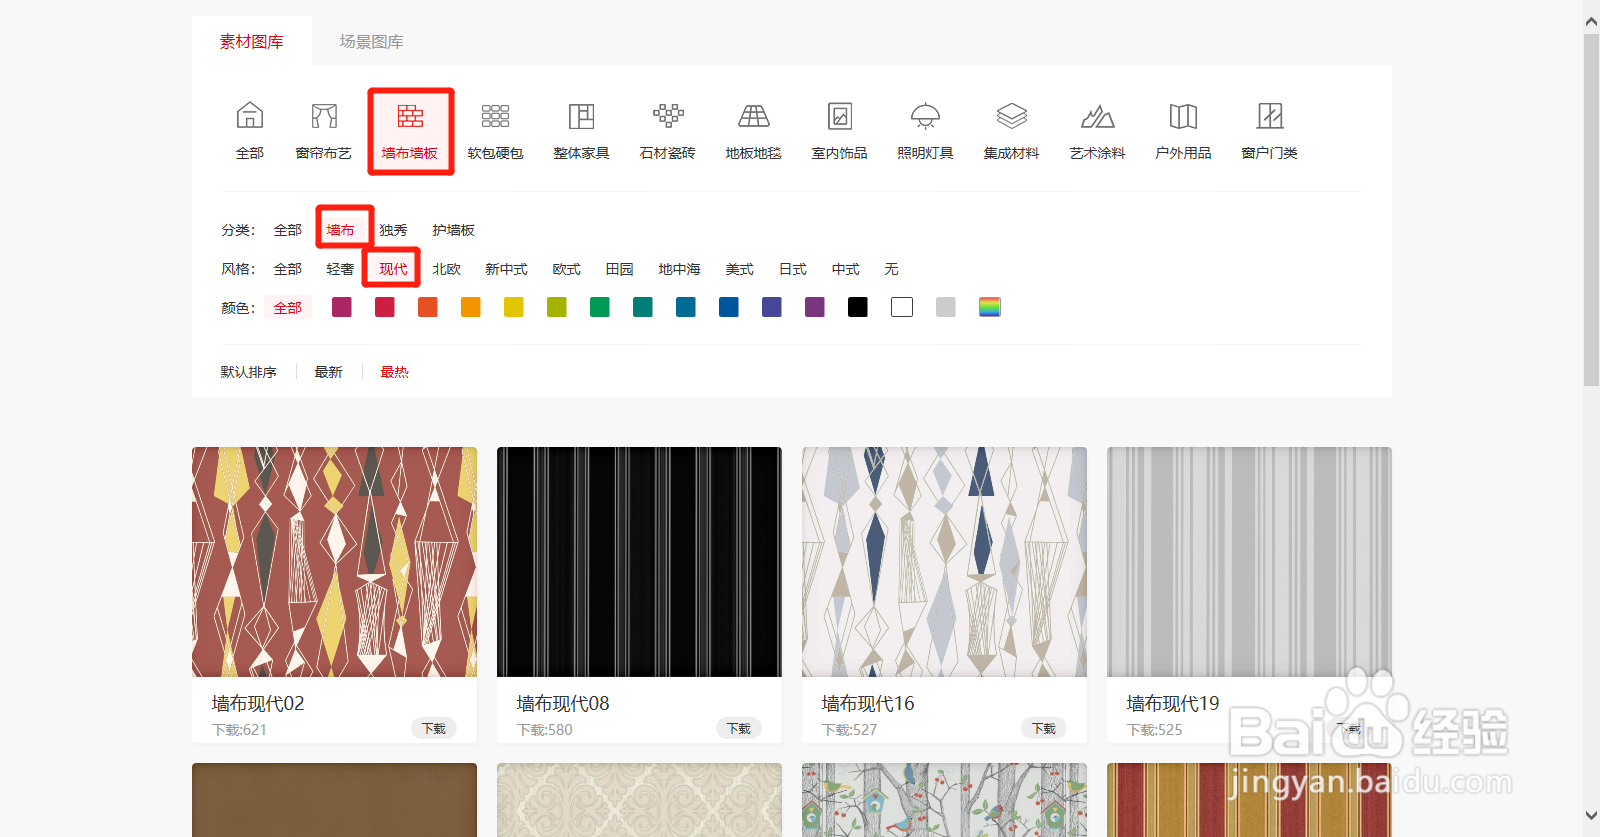Filter by 独秀 classification
The width and height of the screenshot is (1600, 837).
tap(394, 230)
